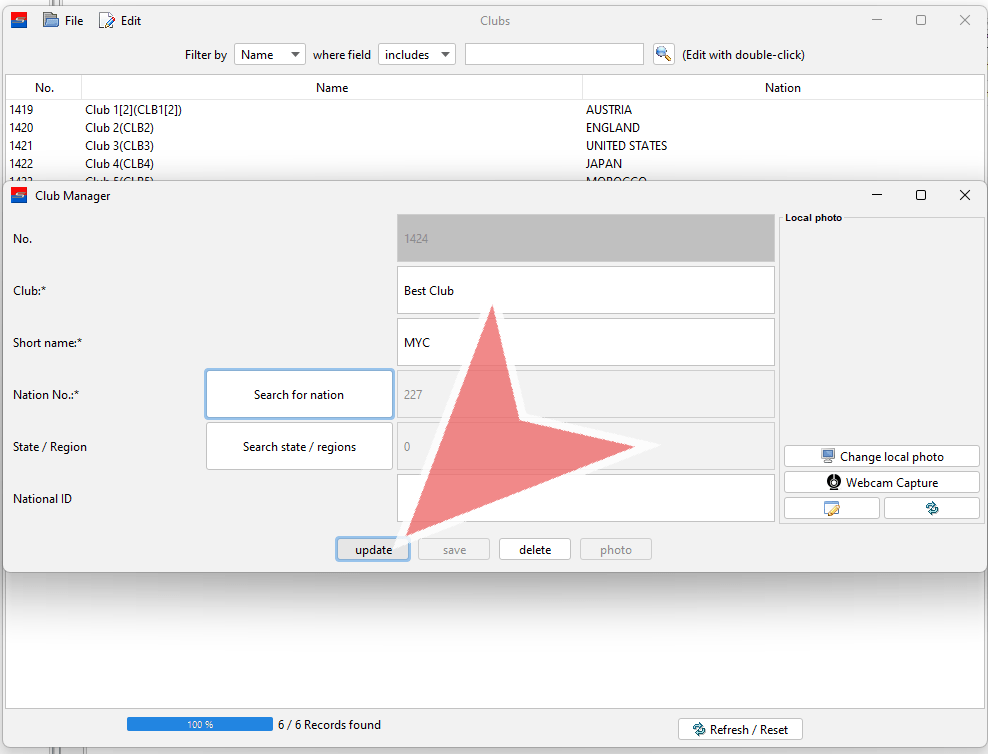Screen dimensions: 988x754
Task: Click the 100 % progress bar
Action: pyautogui.click(x=199, y=724)
